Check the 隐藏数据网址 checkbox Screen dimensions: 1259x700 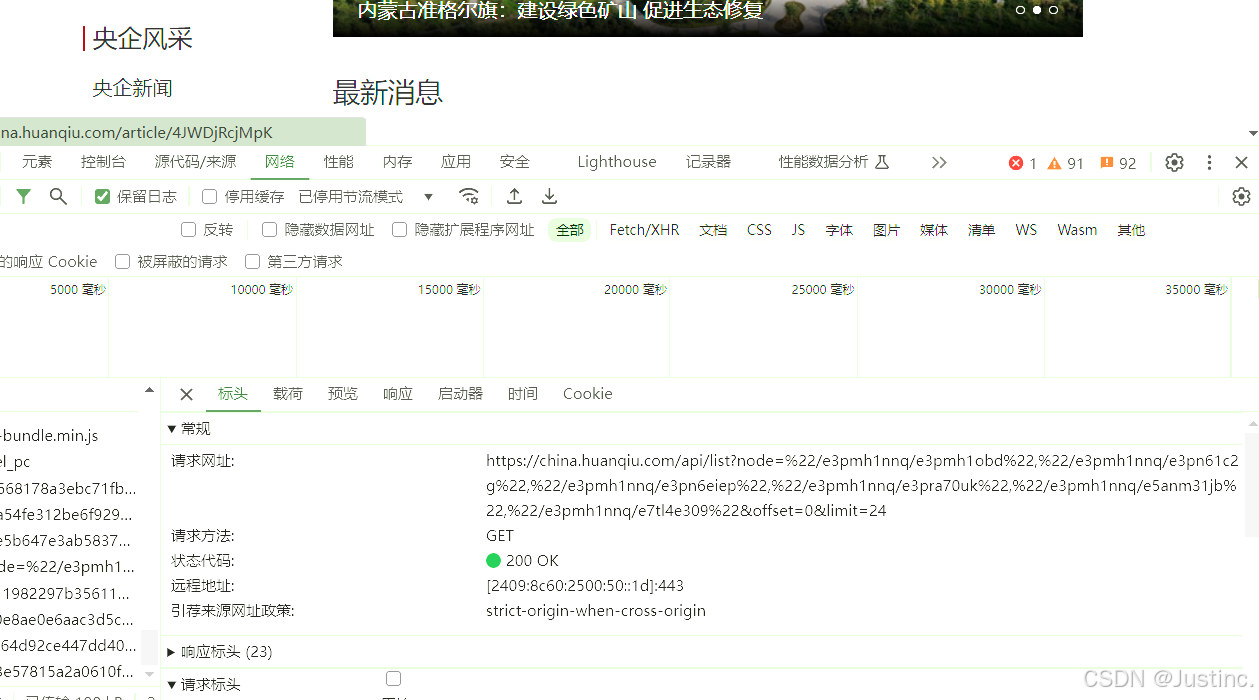[269, 230]
